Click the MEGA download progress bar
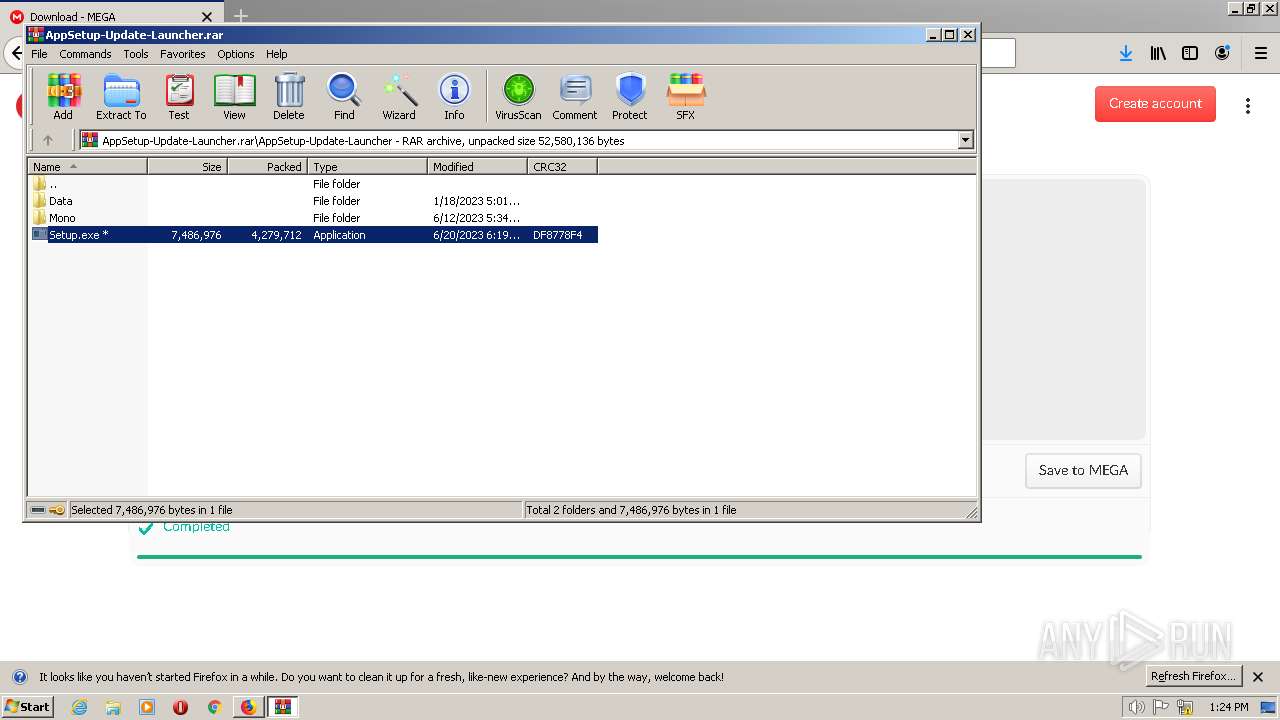The width and height of the screenshot is (1280, 720). (639, 557)
